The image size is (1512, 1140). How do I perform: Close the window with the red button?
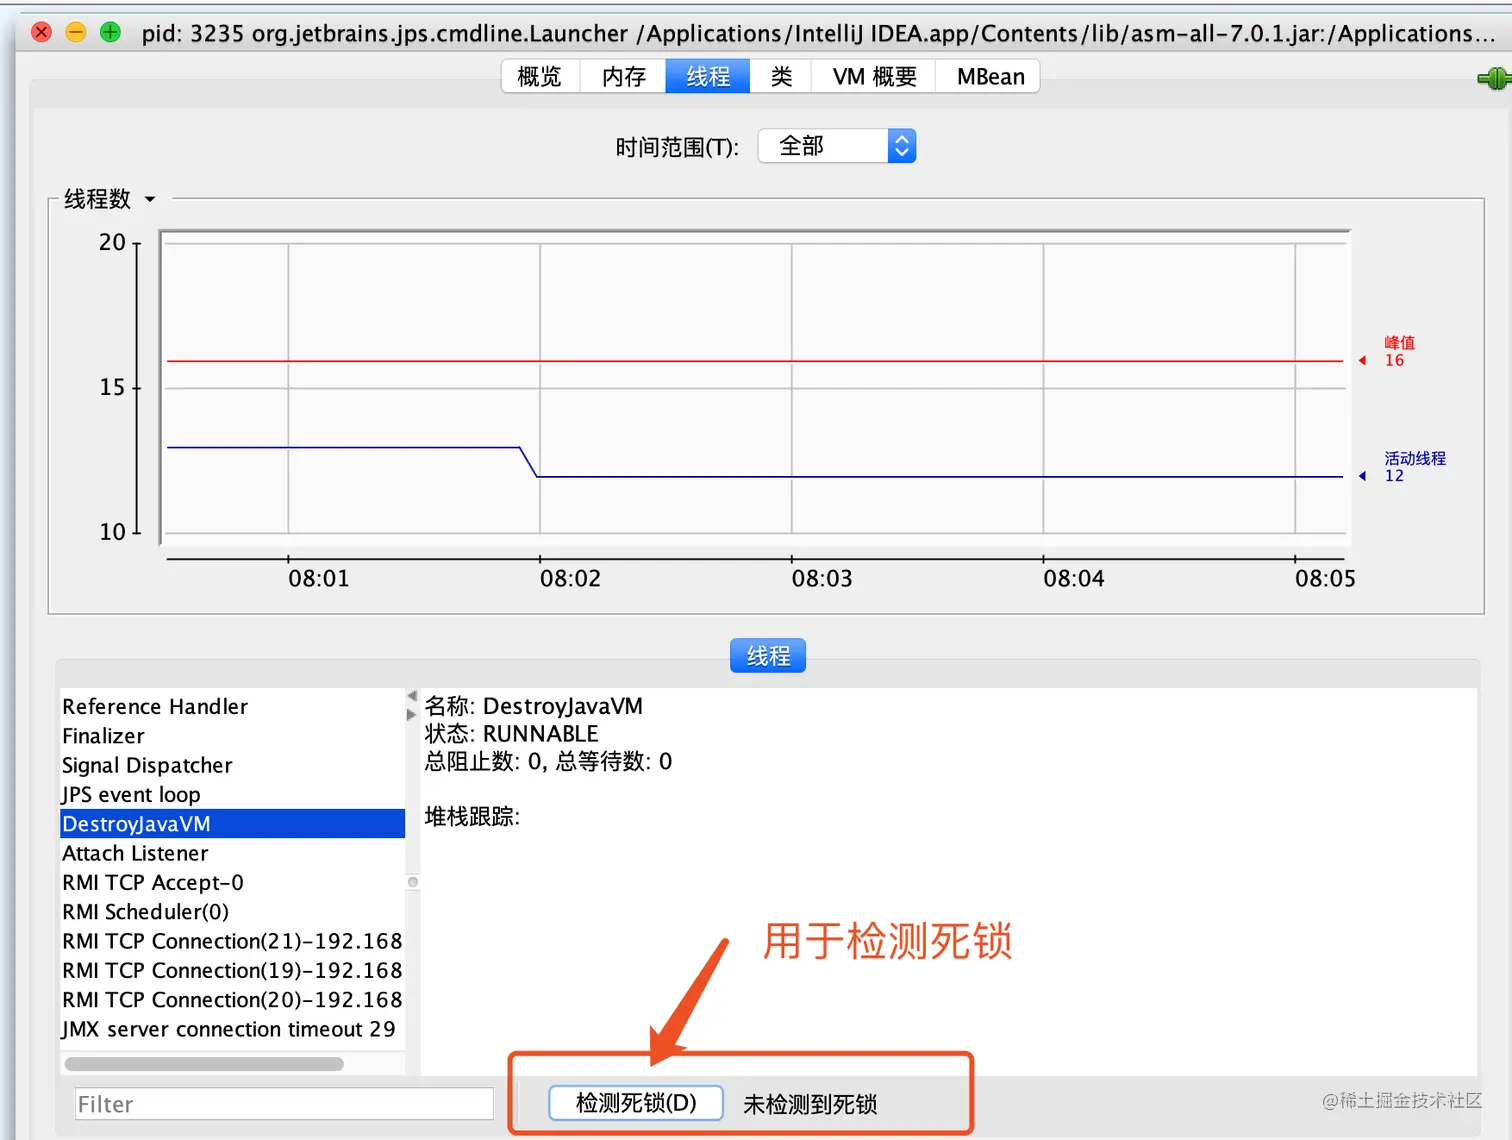point(42,32)
